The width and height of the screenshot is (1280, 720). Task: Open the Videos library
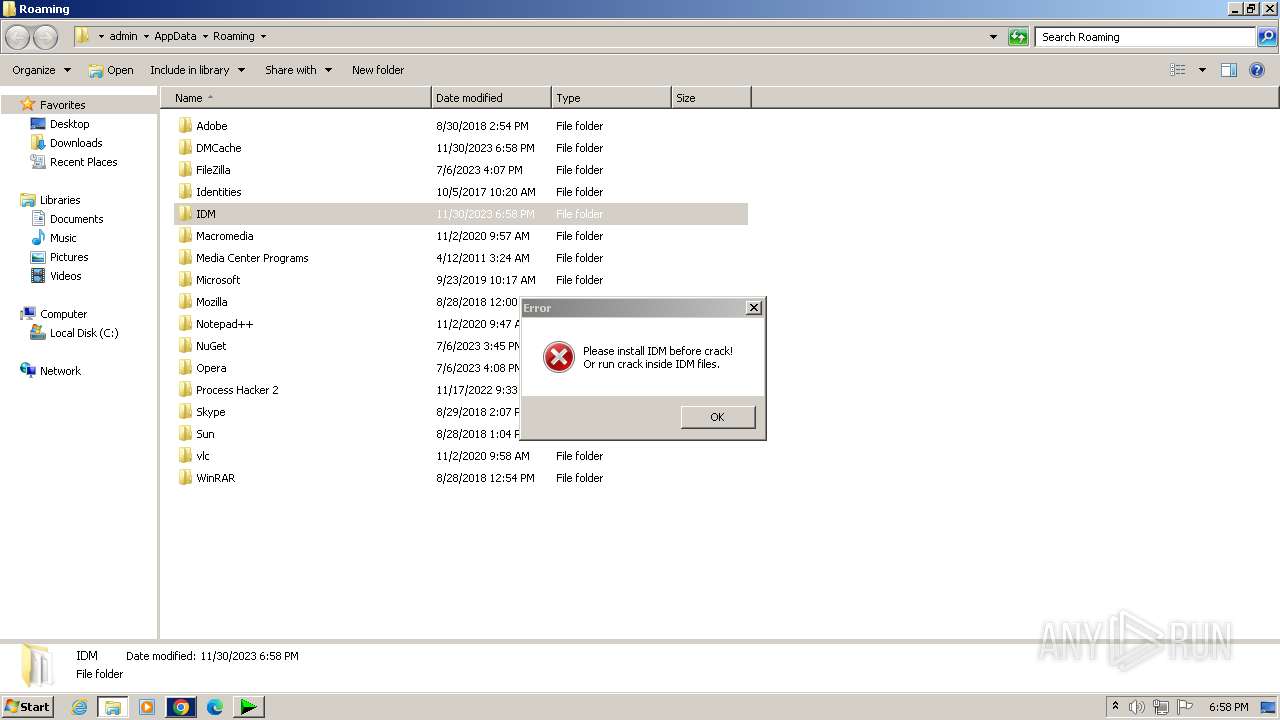pos(65,276)
